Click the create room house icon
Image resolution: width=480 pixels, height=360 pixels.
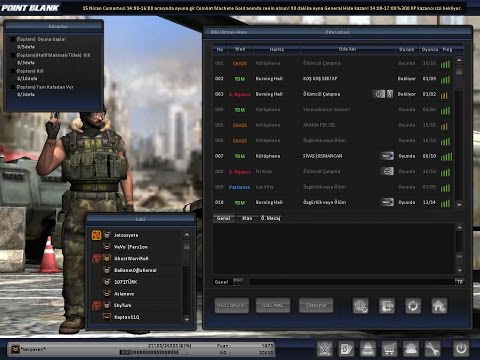(x=439, y=305)
